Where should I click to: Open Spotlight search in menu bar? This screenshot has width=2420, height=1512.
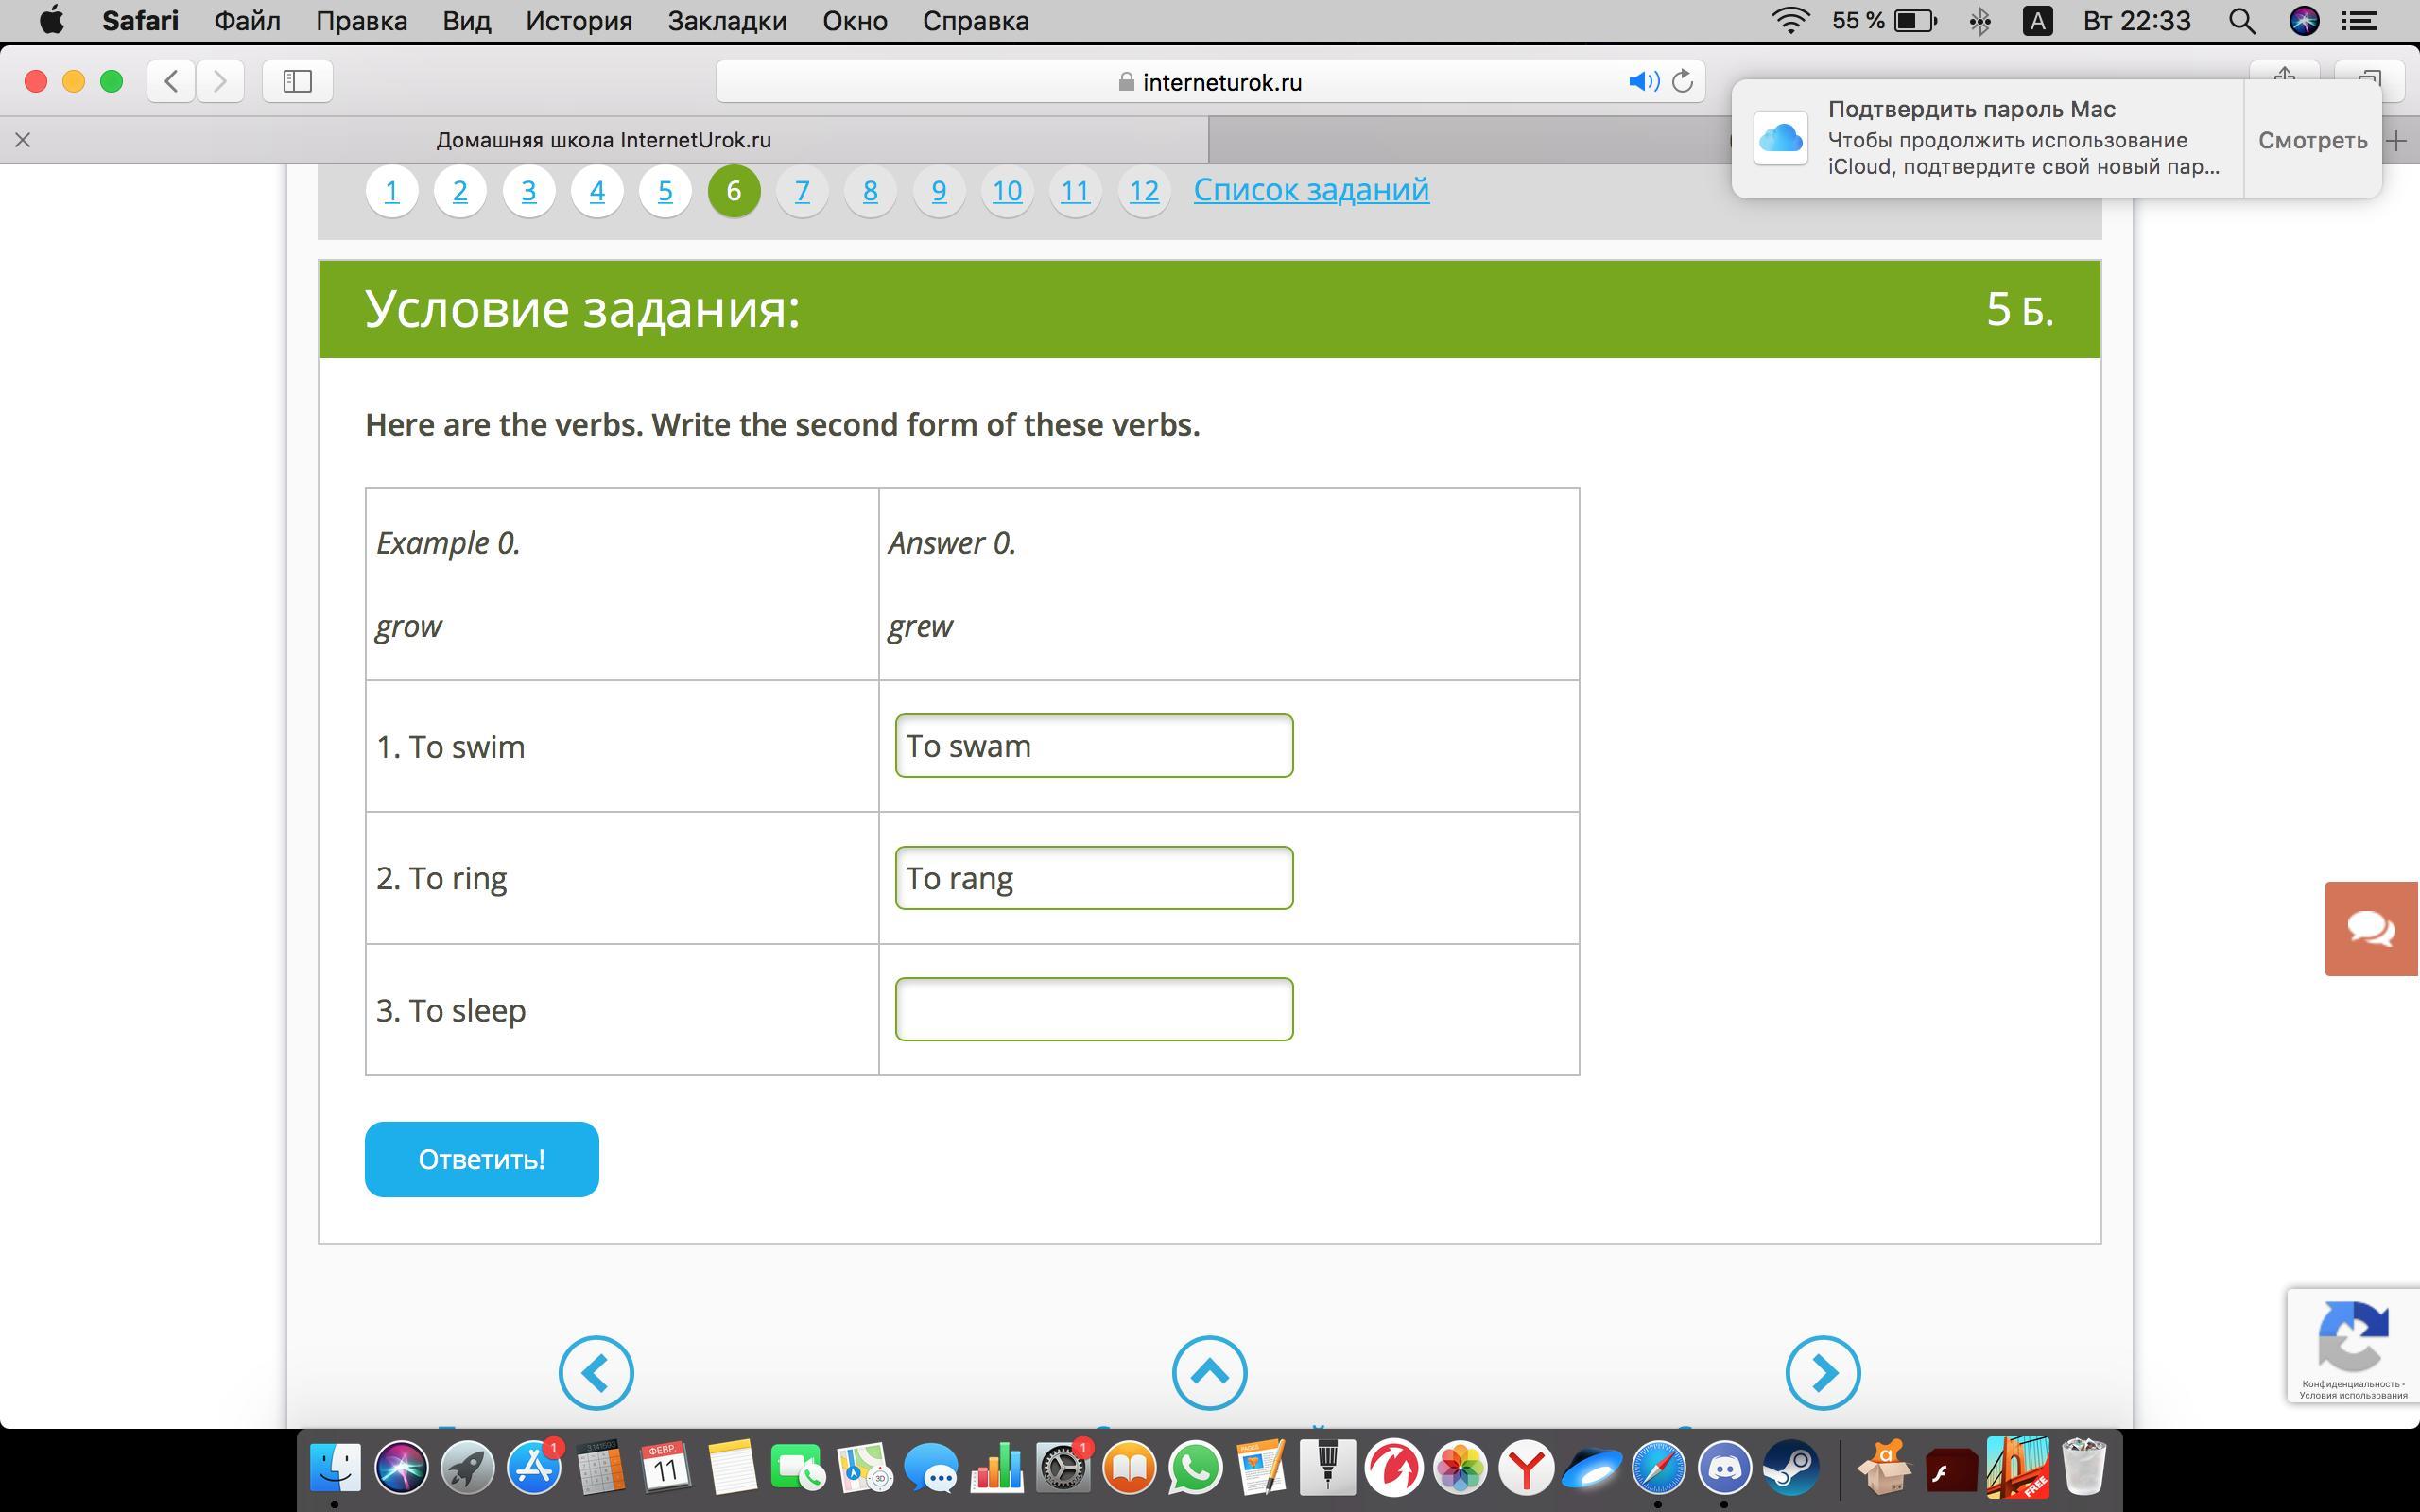click(x=2241, y=21)
